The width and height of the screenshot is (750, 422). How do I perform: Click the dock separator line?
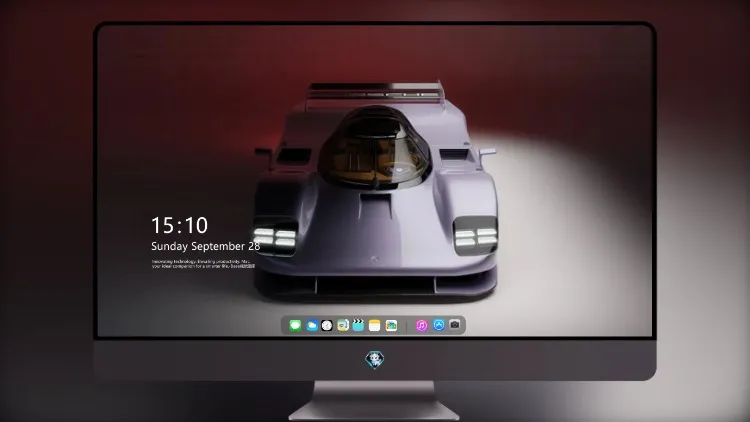[x=406, y=326]
